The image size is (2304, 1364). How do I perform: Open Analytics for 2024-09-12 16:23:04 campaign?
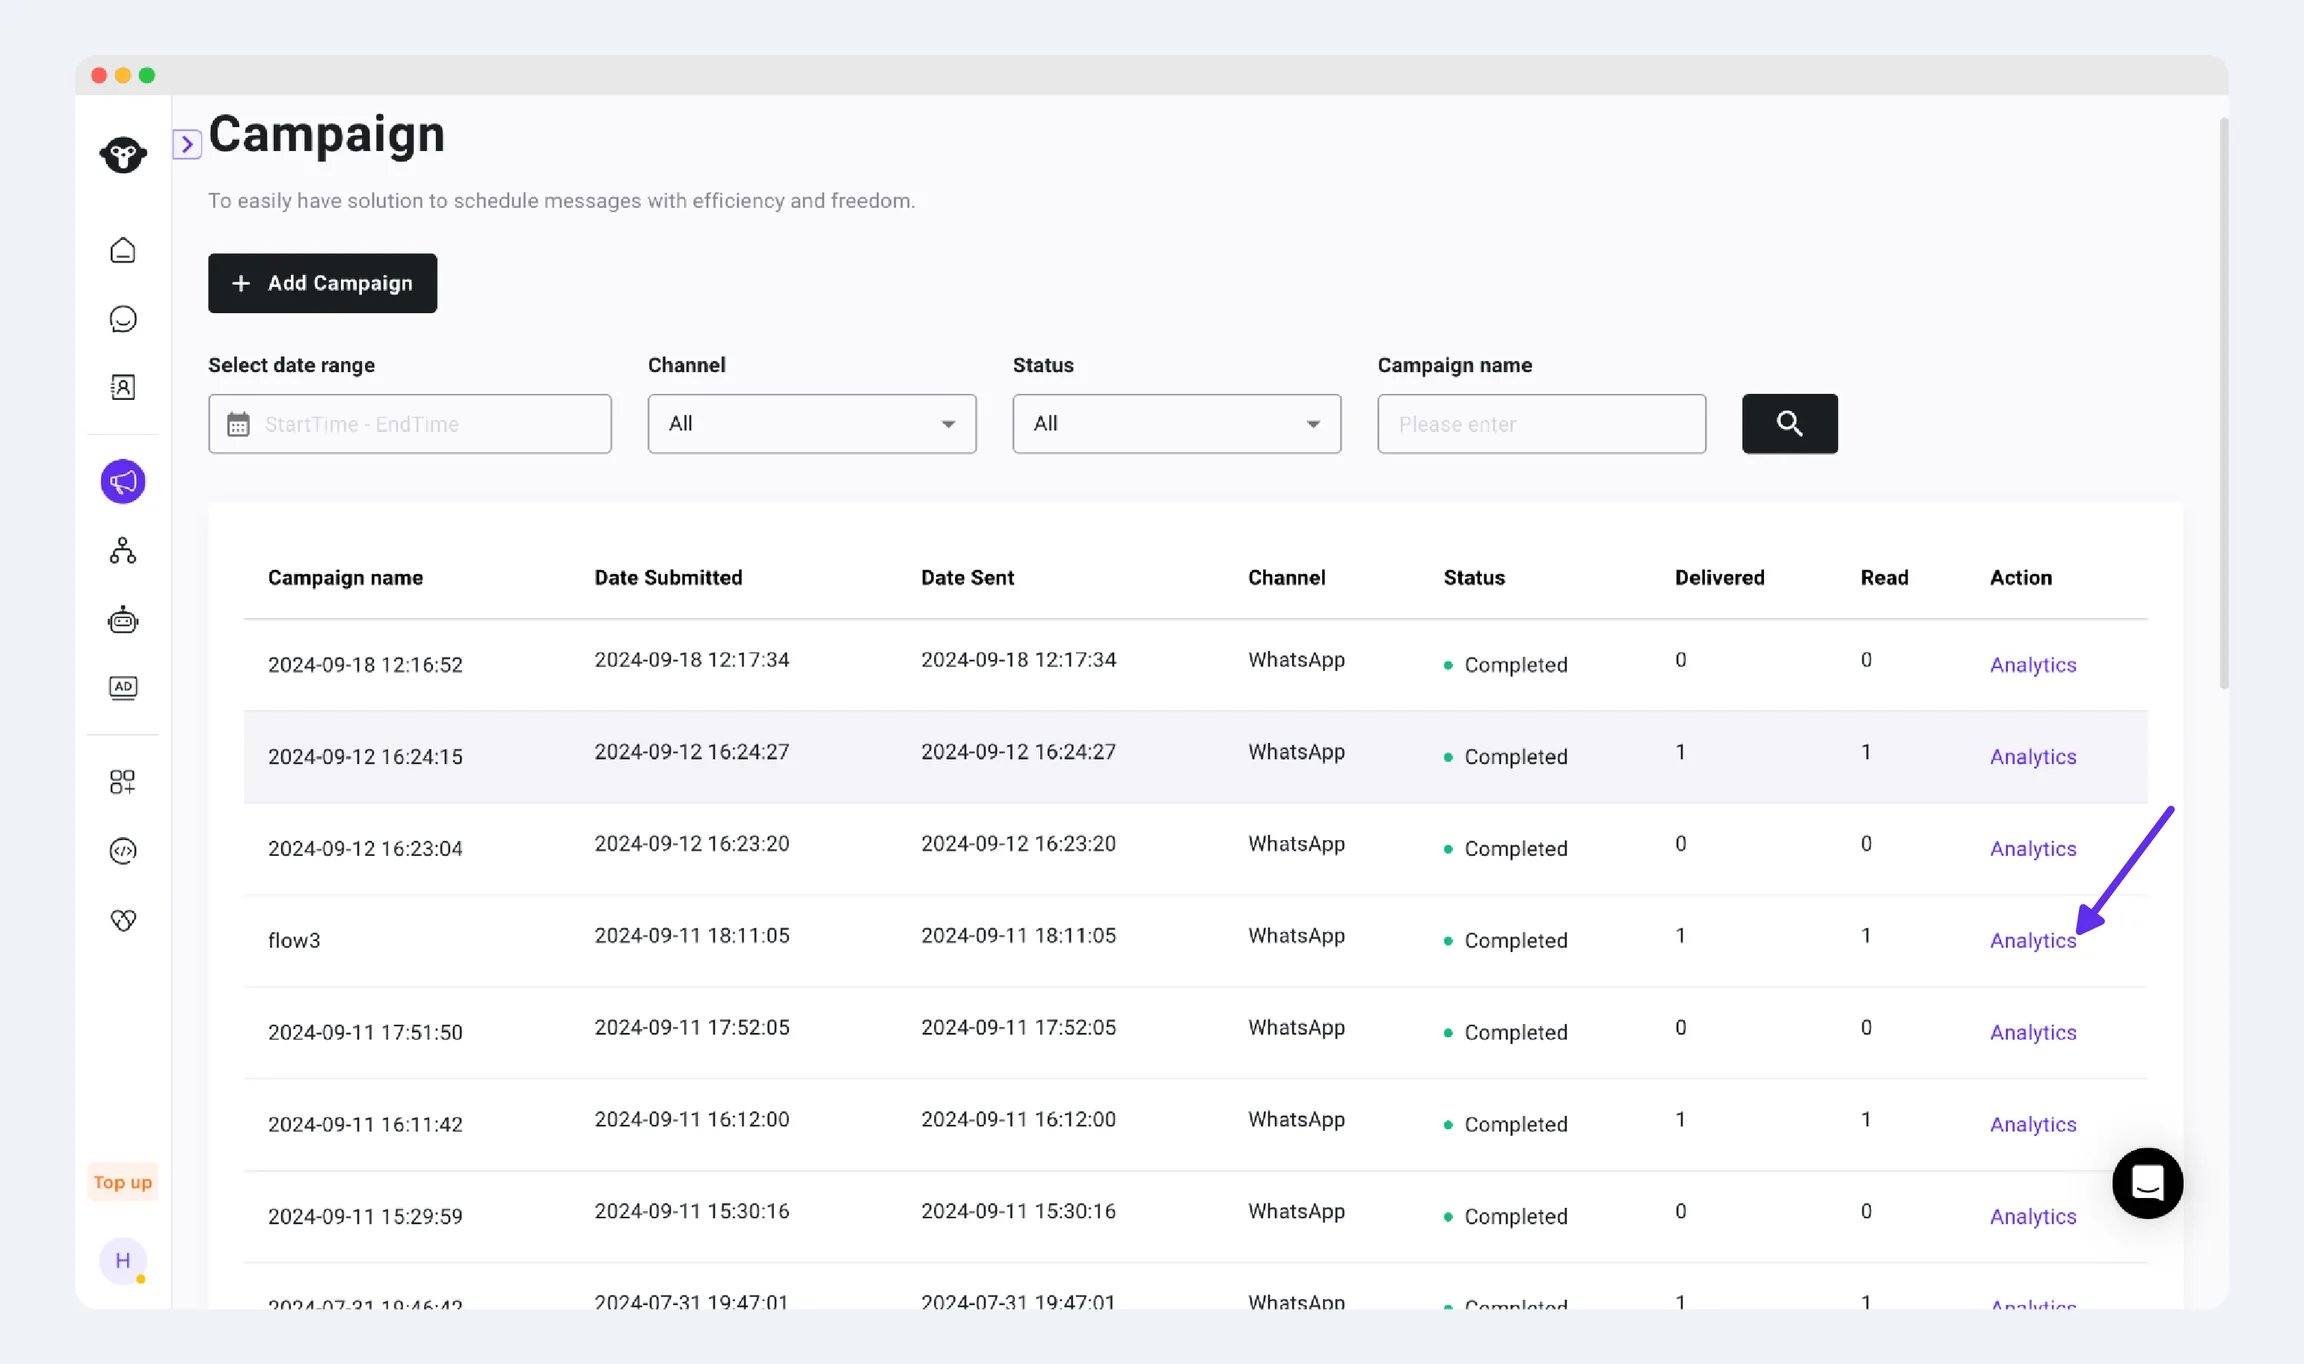[2033, 849]
